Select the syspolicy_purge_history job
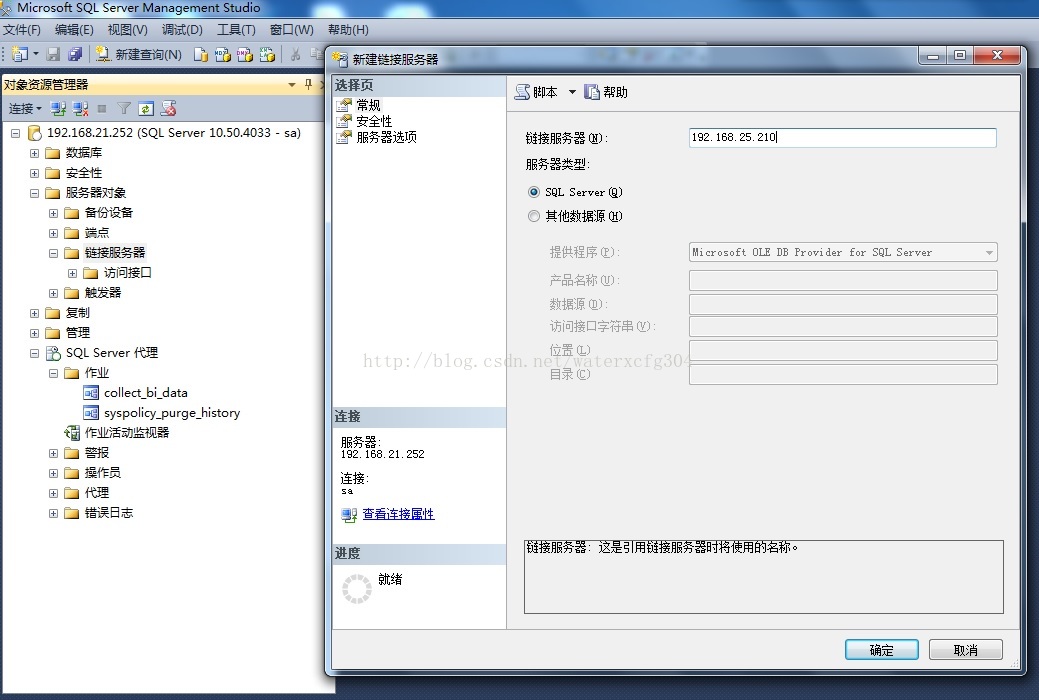Screen dimensions: 1039x700 pyautogui.click(x=172, y=413)
